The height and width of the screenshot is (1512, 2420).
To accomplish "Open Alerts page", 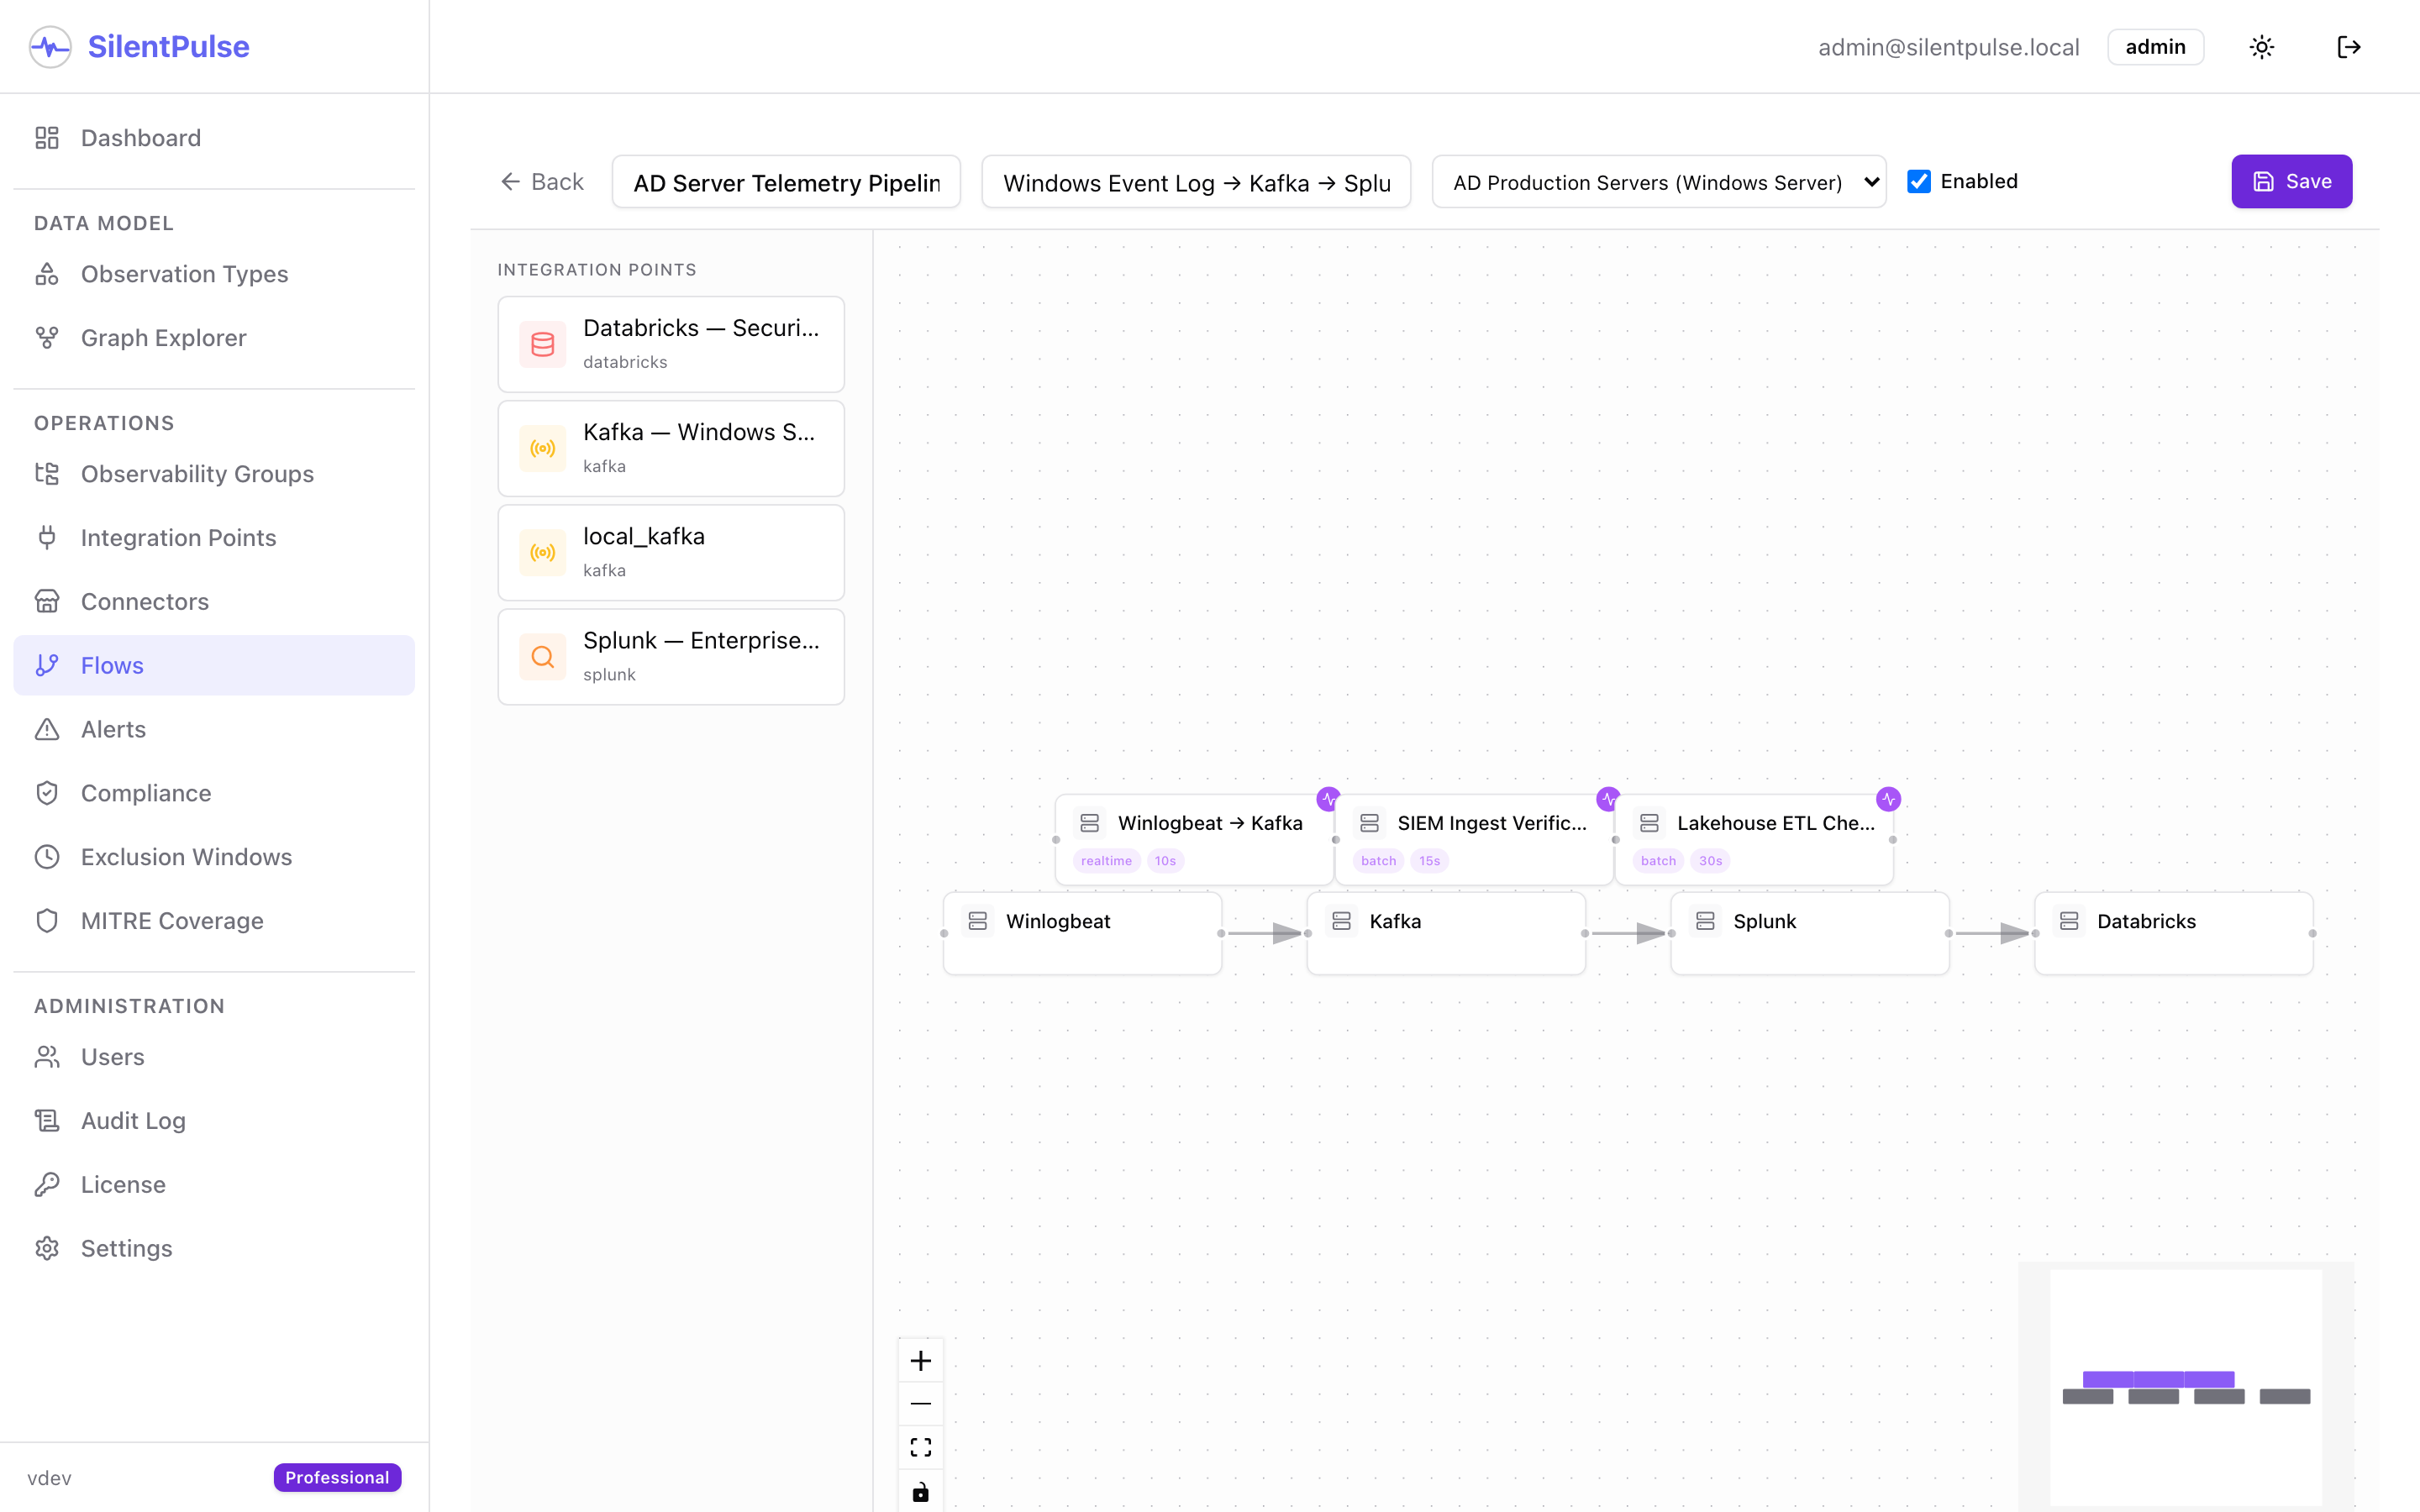I will click(214, 729).
